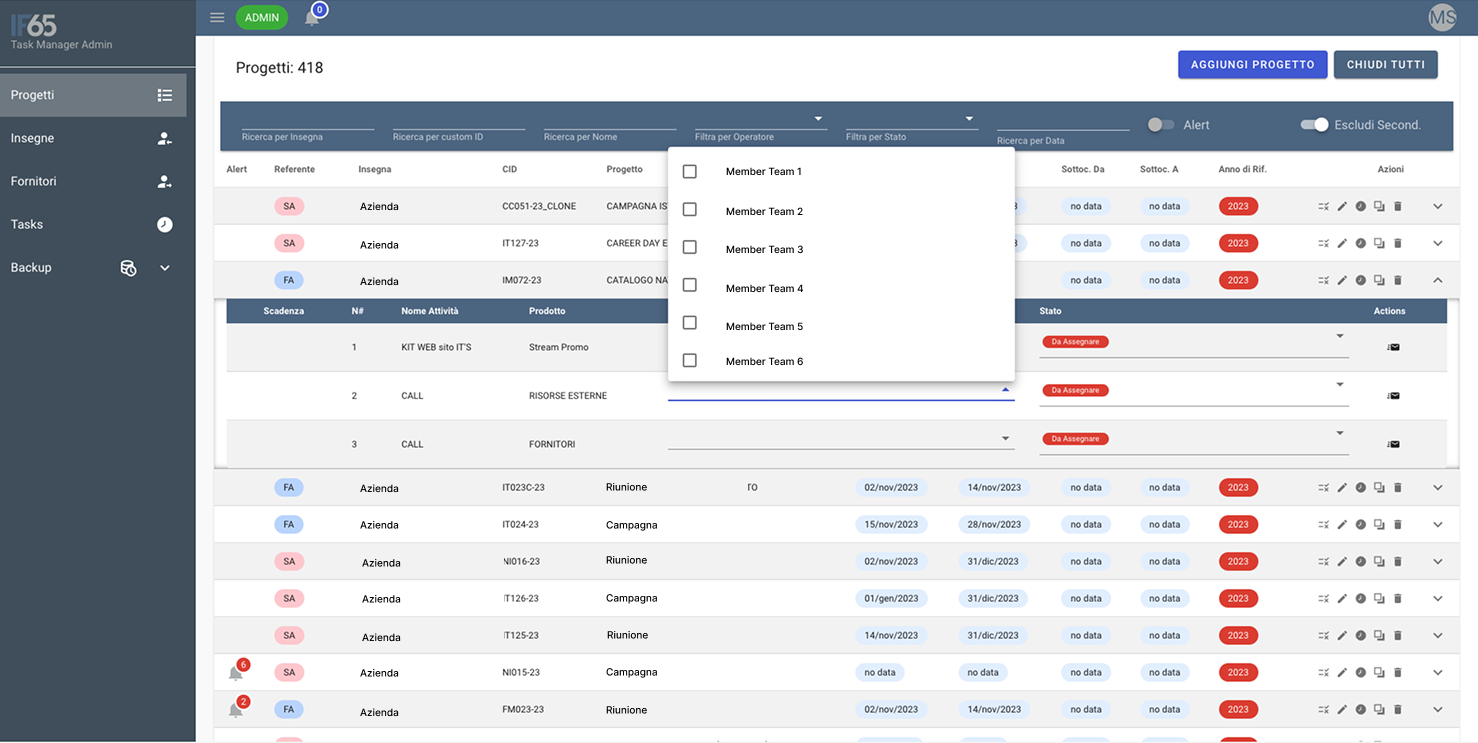
Task: Check the Member Team 1 checkbox
Action: [x=690, y=171]
